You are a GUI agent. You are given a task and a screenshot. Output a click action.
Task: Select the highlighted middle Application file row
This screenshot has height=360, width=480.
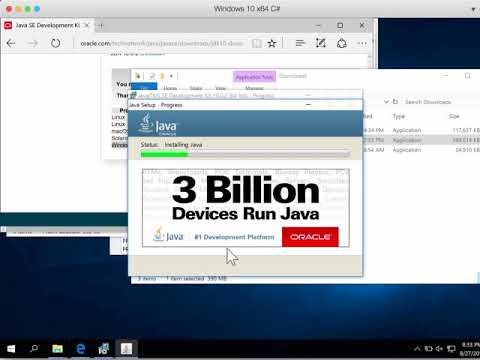[421, 140]
